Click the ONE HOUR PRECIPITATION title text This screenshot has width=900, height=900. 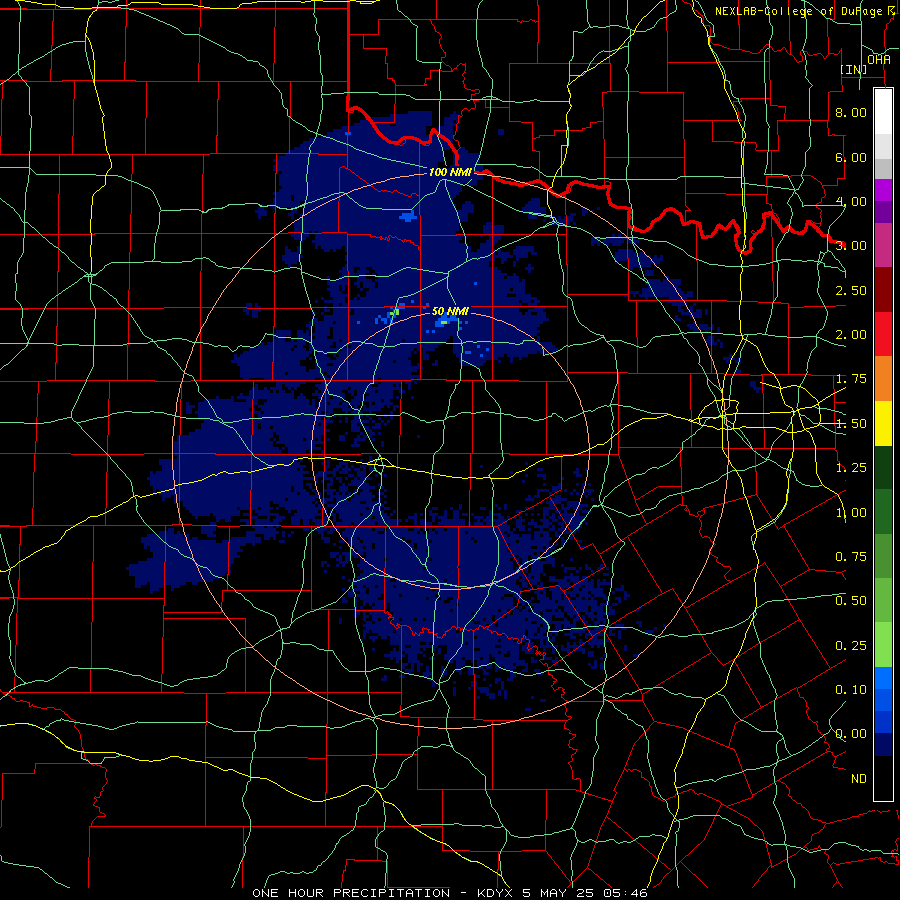click(x=351, y=893)
